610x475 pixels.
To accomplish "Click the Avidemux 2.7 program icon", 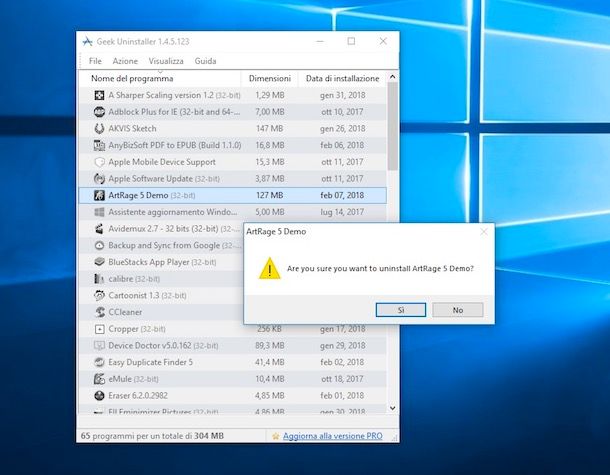I will (99, 229).
